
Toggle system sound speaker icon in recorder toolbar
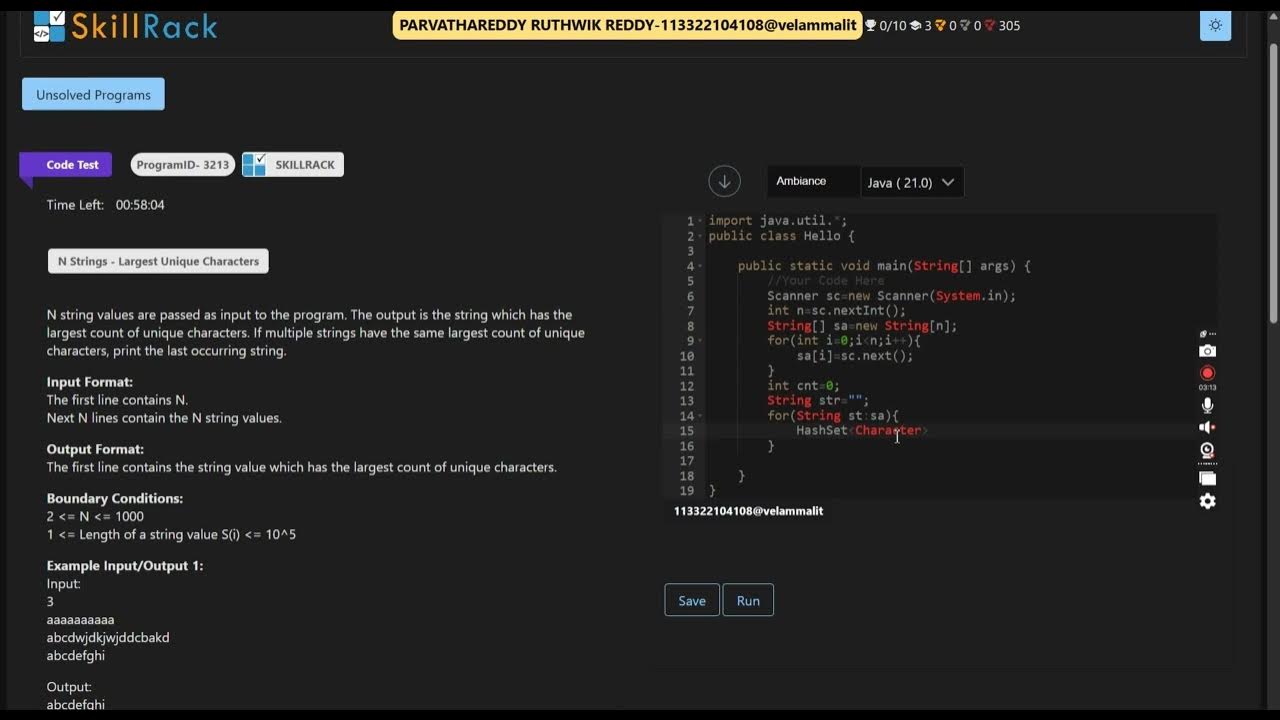click(1207, 427)
